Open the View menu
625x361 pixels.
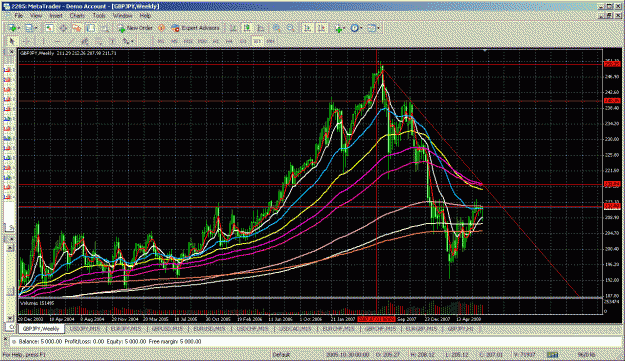point(36,16)
